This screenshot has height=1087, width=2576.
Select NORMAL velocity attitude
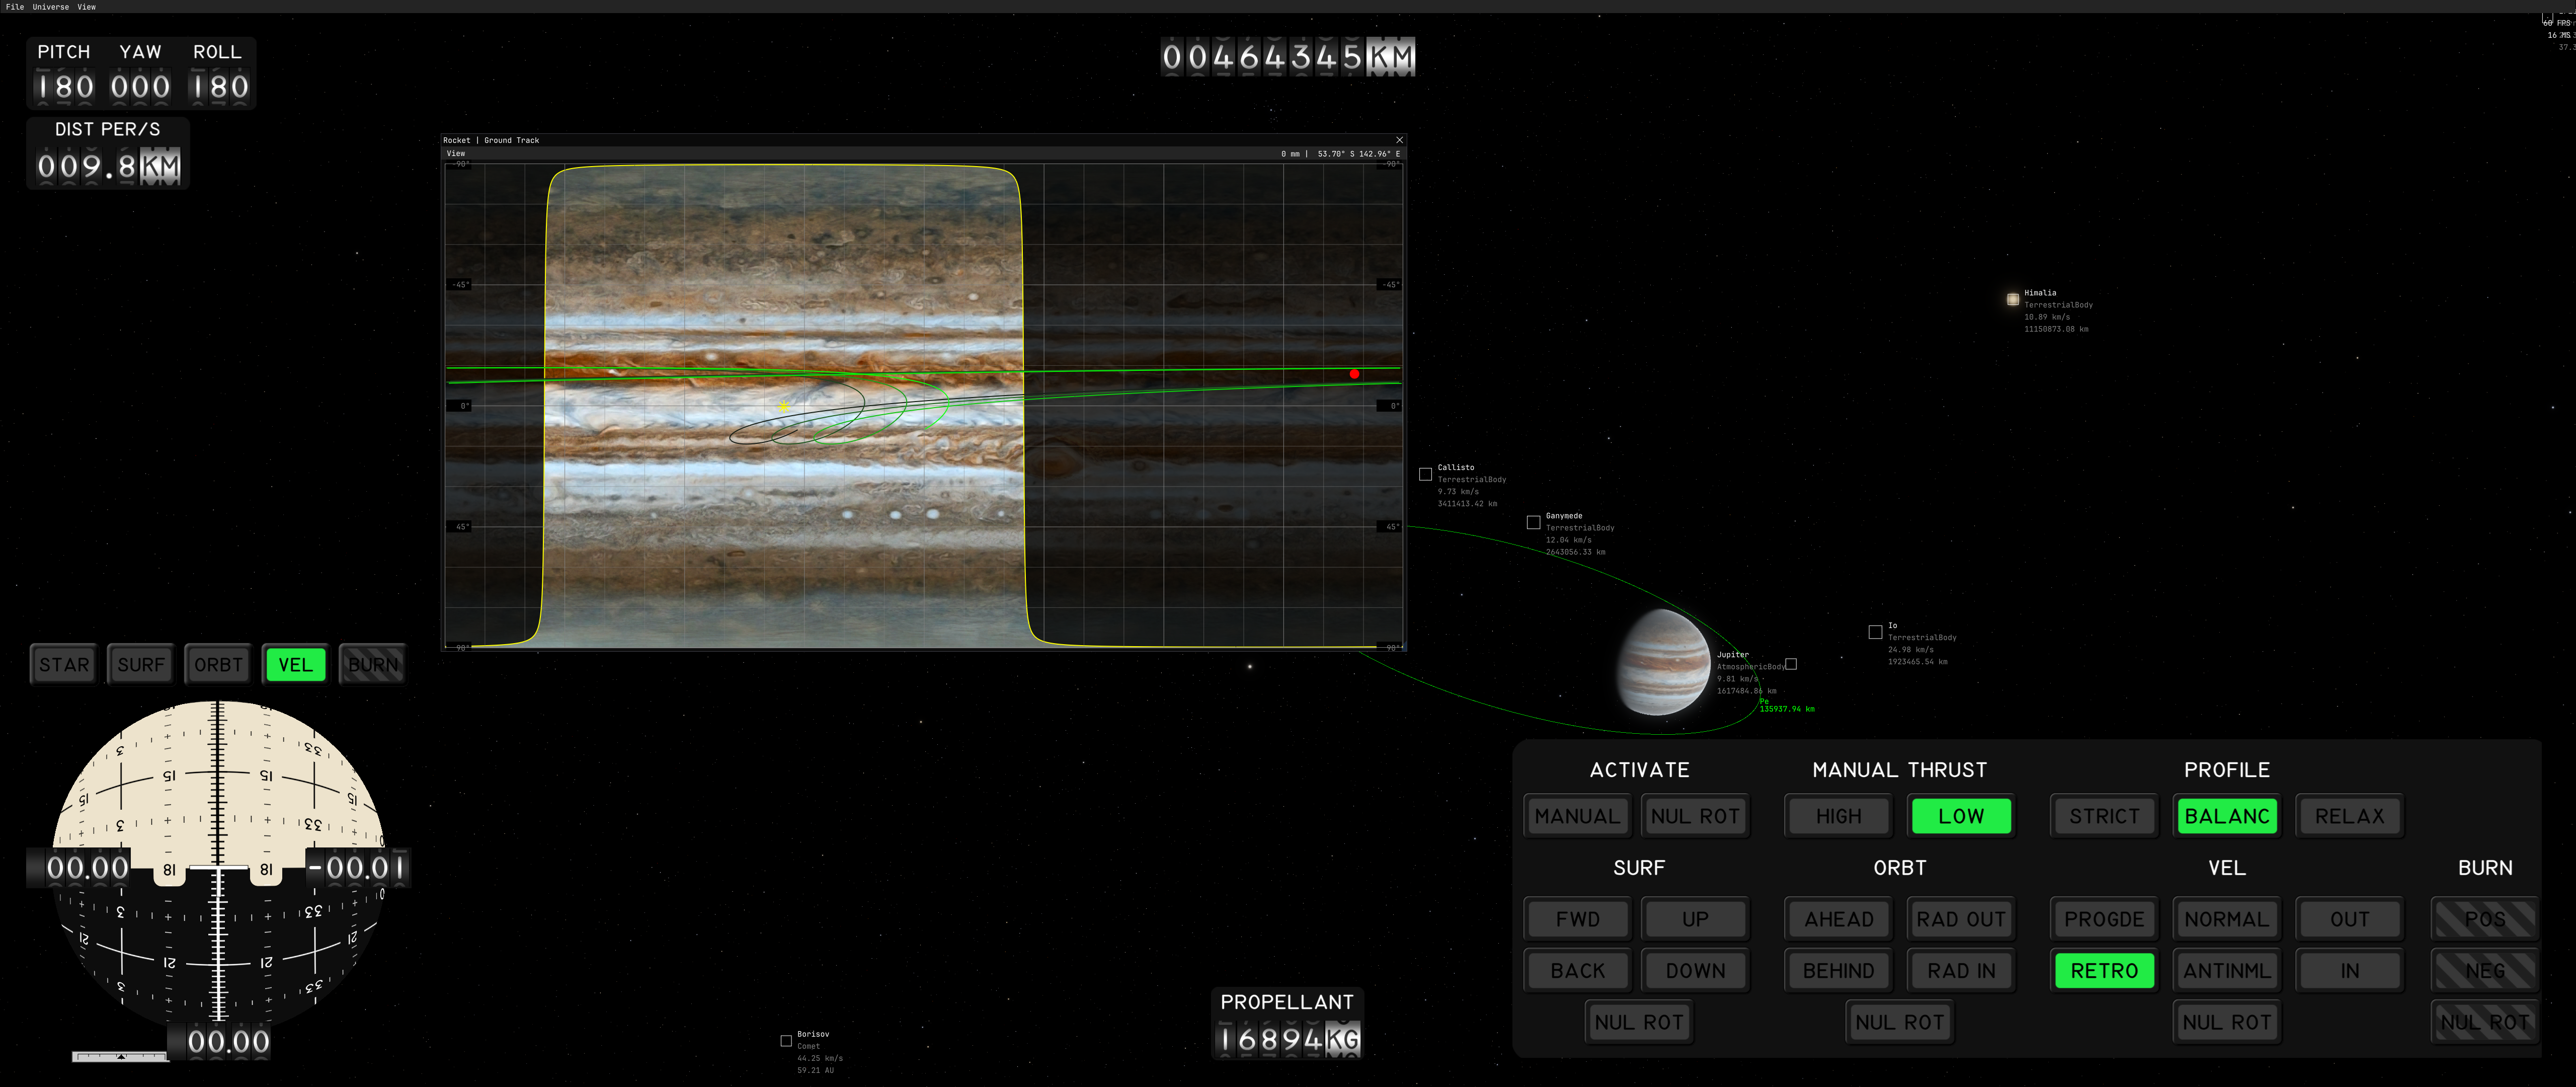(2227, 919)
